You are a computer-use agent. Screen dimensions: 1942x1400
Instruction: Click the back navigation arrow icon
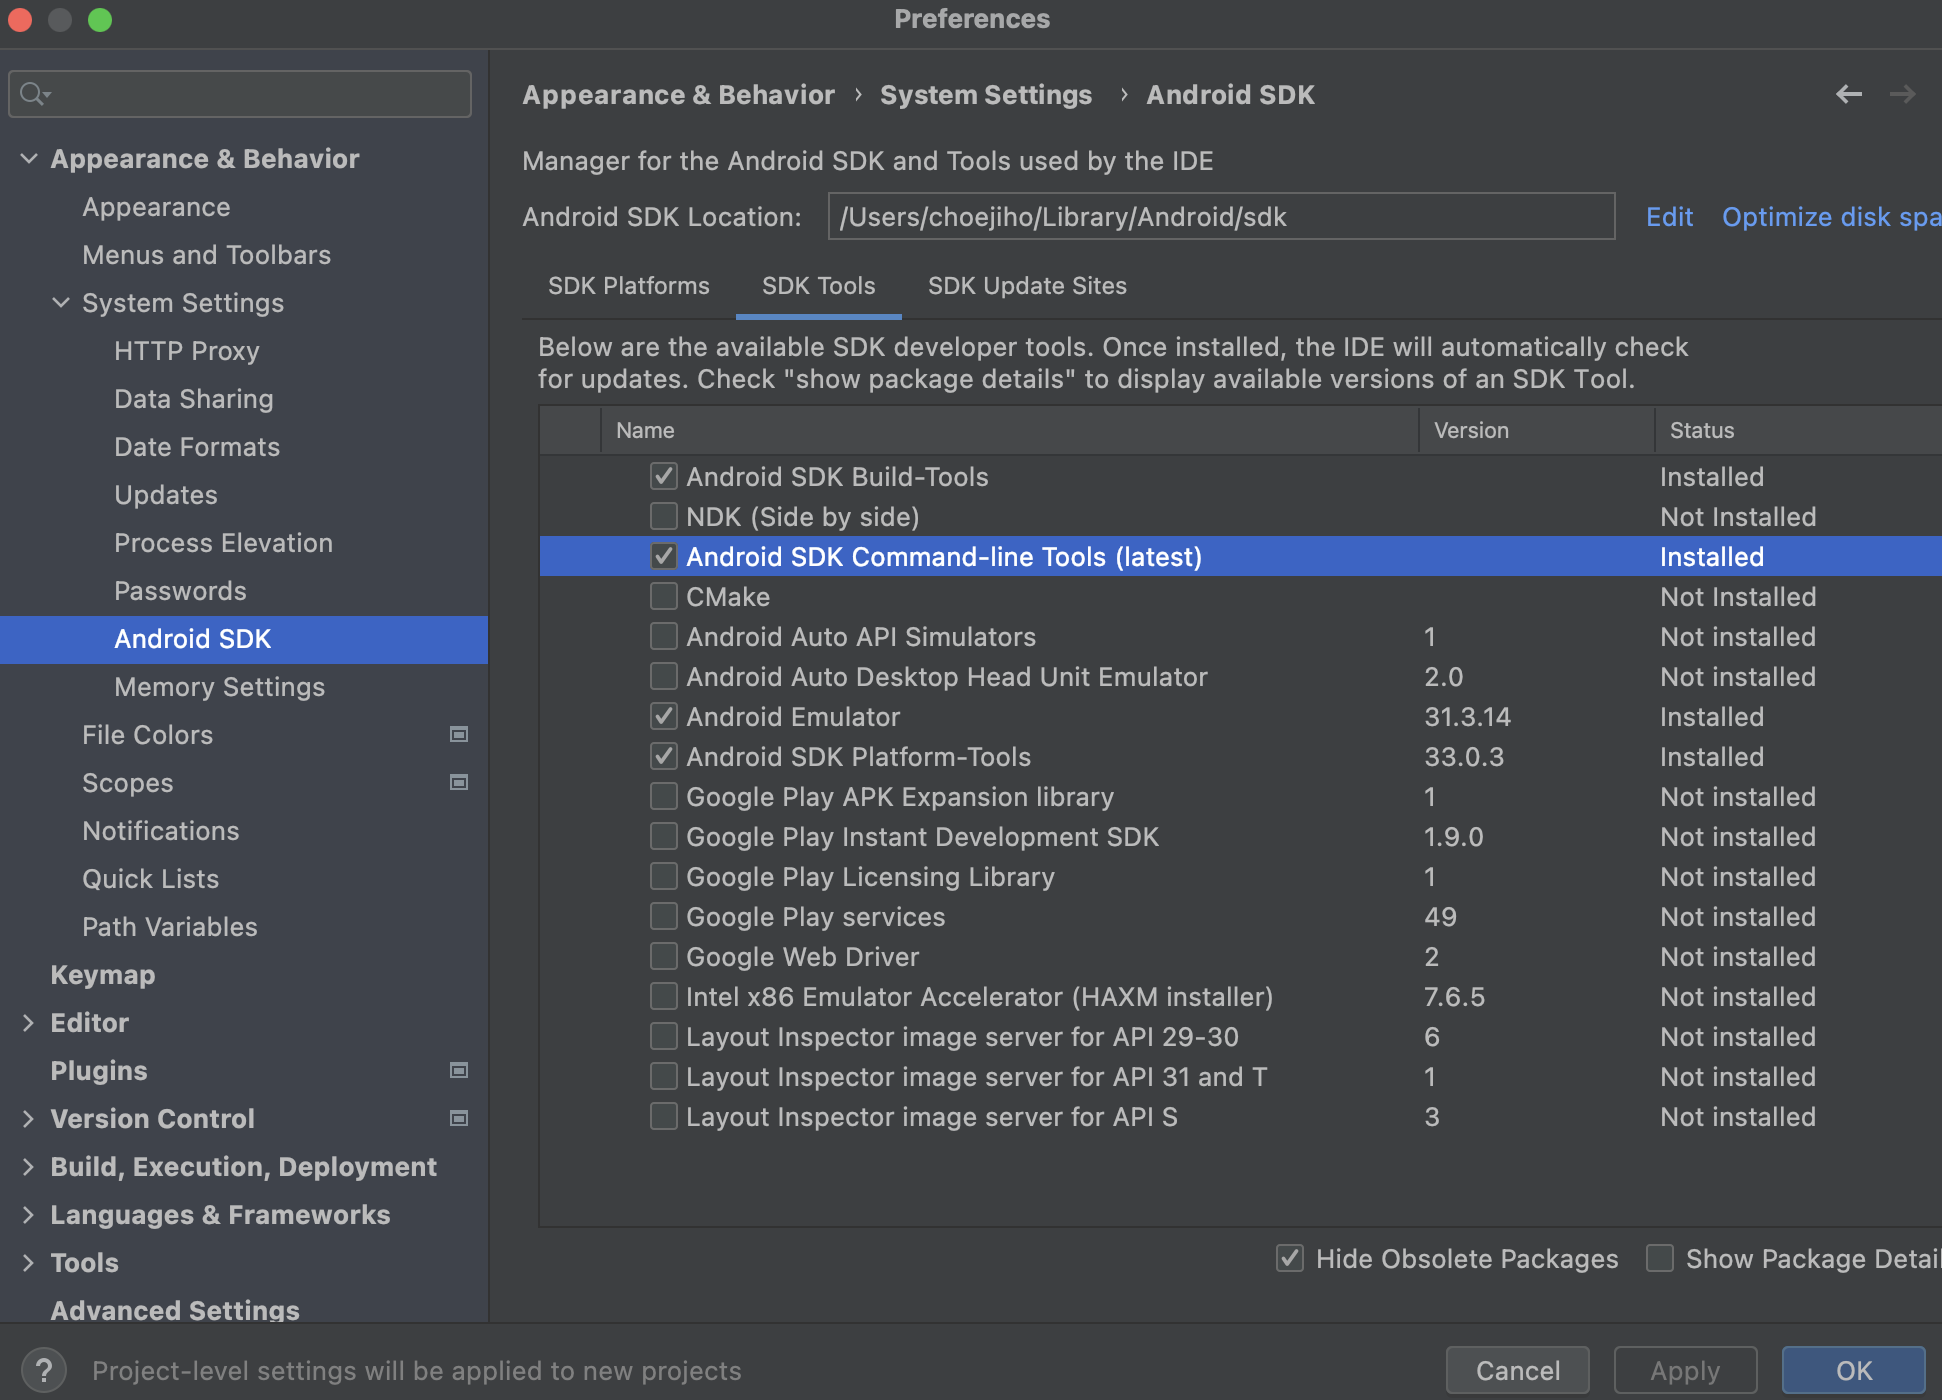[1849, 94]
